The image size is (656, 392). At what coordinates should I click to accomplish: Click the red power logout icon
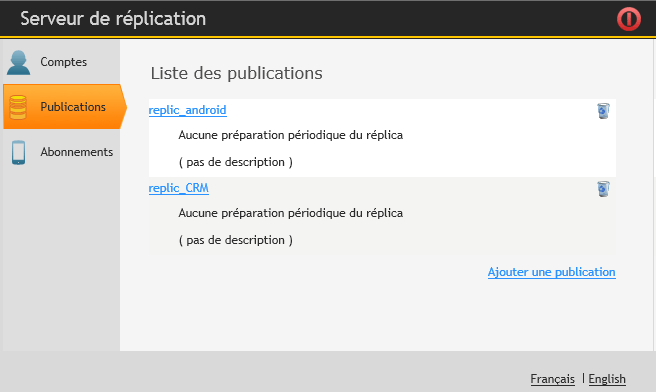tap(628, 19)
